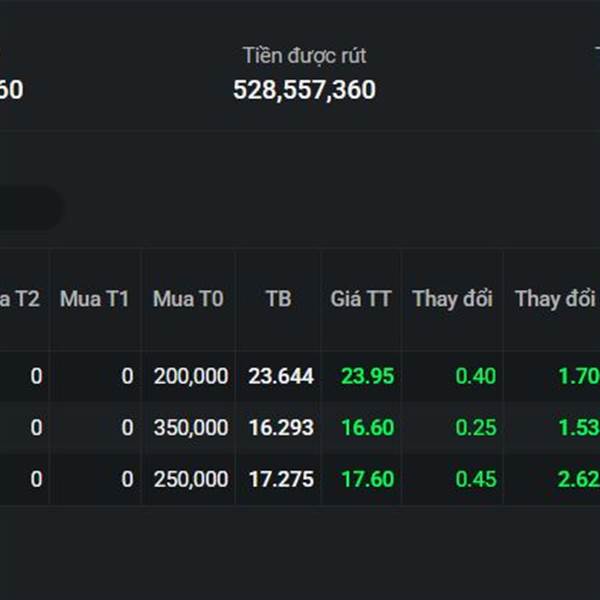Image resolution: width=600 pixels, height=600 pixels.
Task: Click the 0.45 change value
Action: pyautogui.click(x=476, y=480)
